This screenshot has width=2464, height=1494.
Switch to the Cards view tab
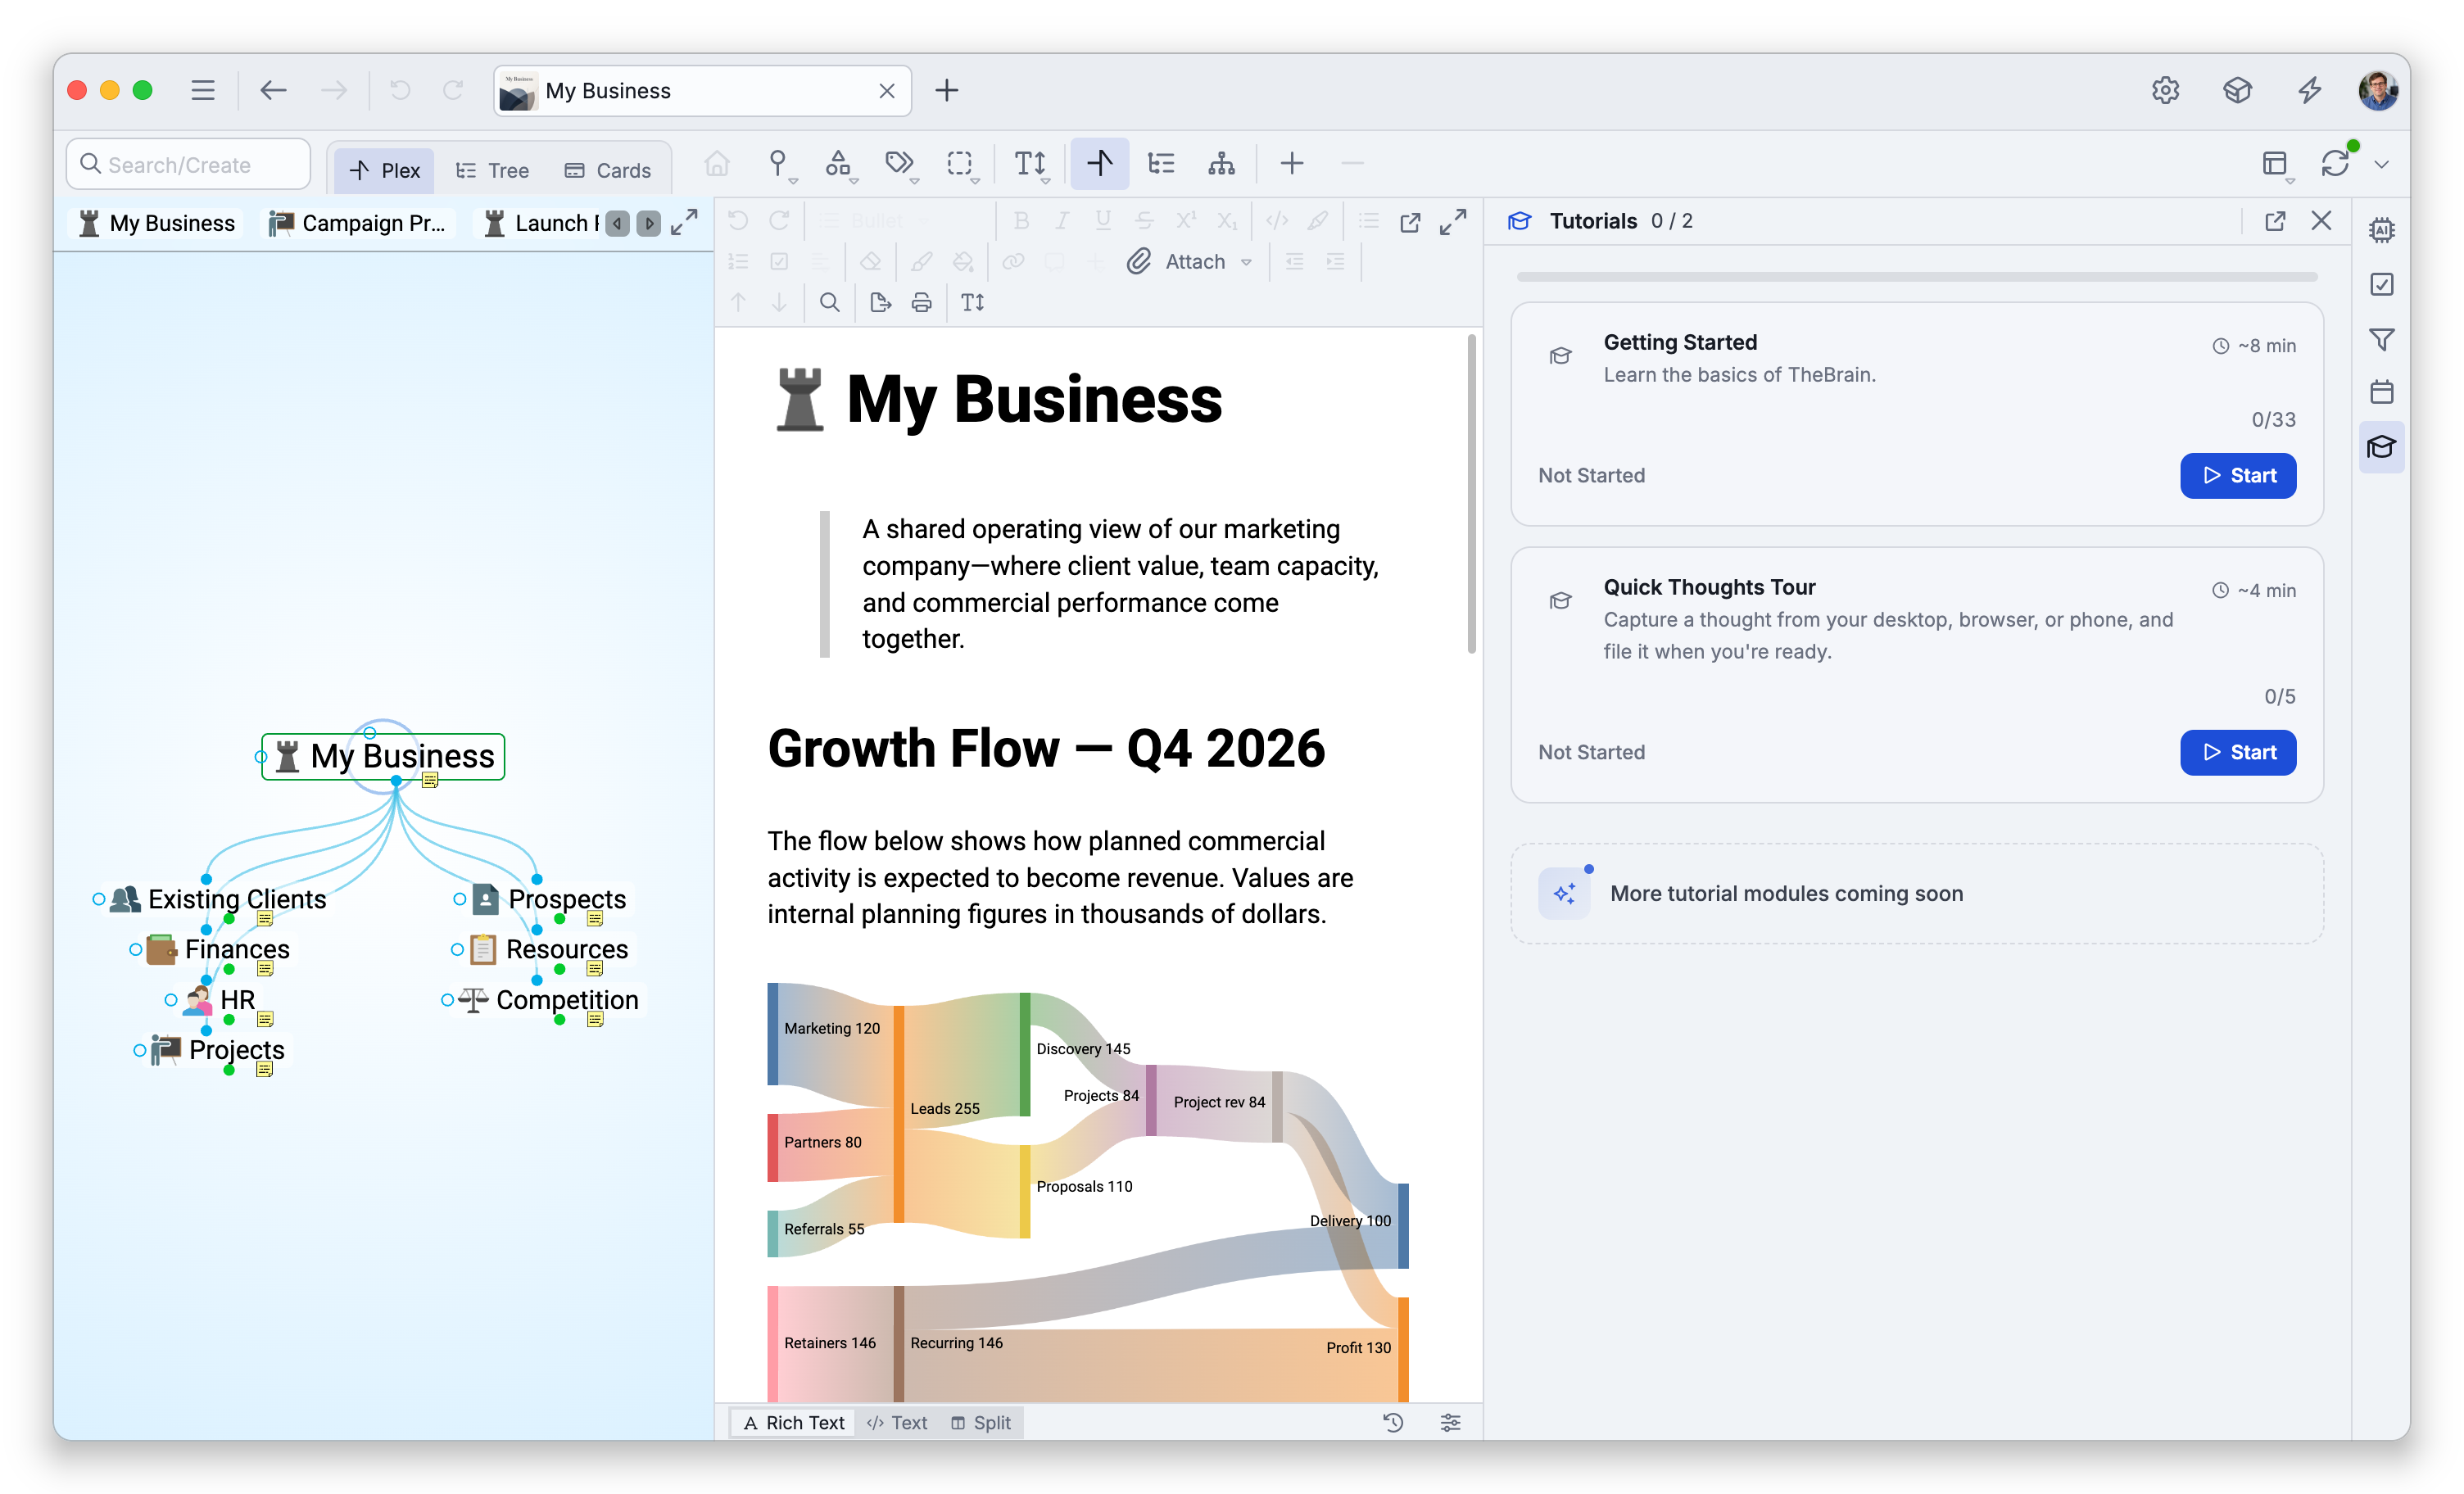pyautogui.click(x=608, y=171)
